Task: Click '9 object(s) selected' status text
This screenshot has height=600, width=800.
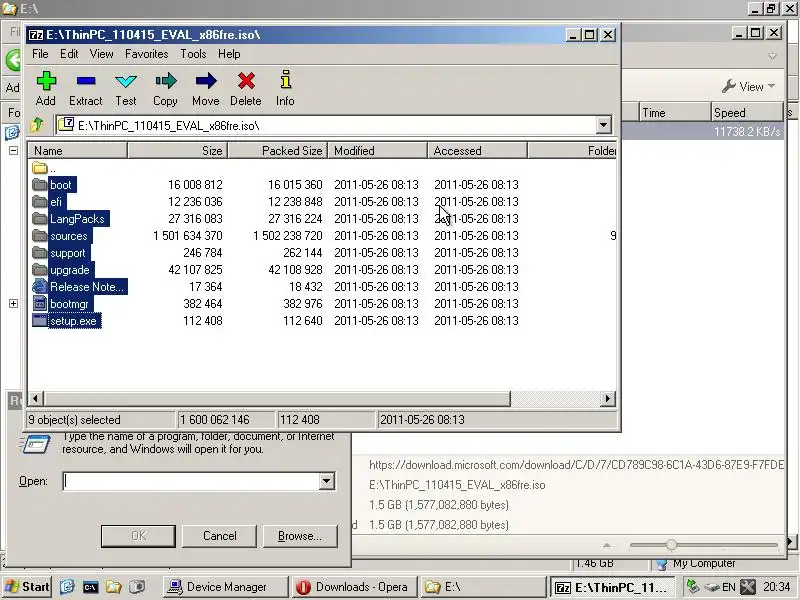Action: [74, 420]
